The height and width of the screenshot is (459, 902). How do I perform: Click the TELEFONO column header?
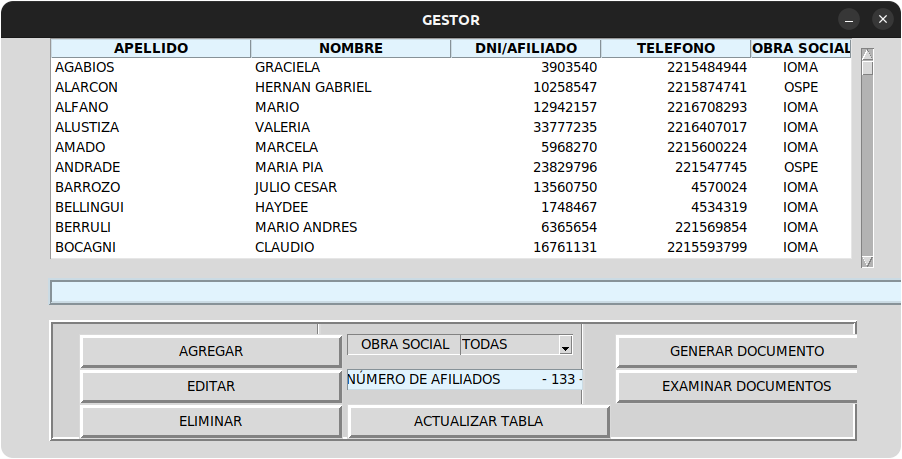[676, 48]
